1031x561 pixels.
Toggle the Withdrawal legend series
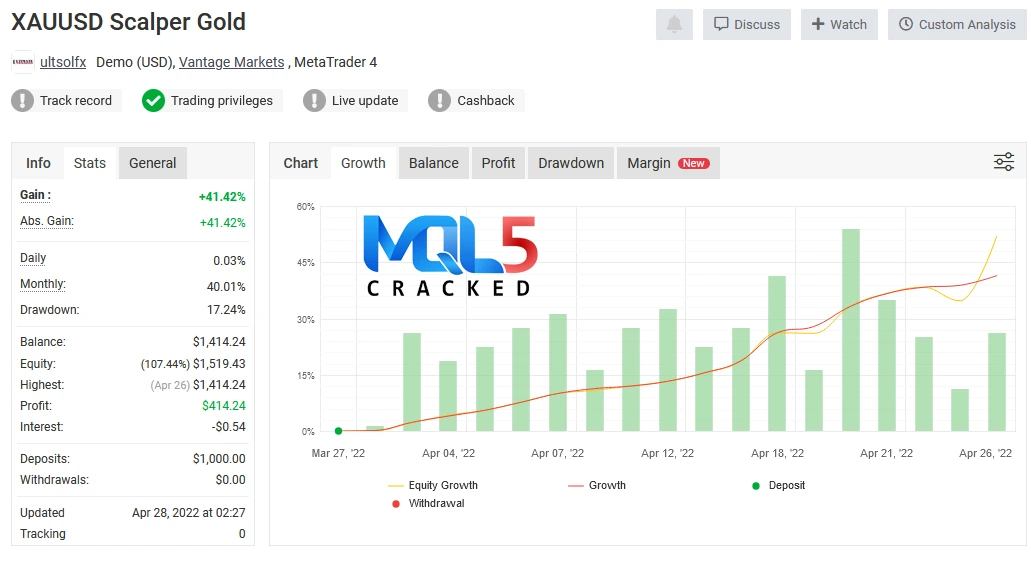click(x=428, y=503)
